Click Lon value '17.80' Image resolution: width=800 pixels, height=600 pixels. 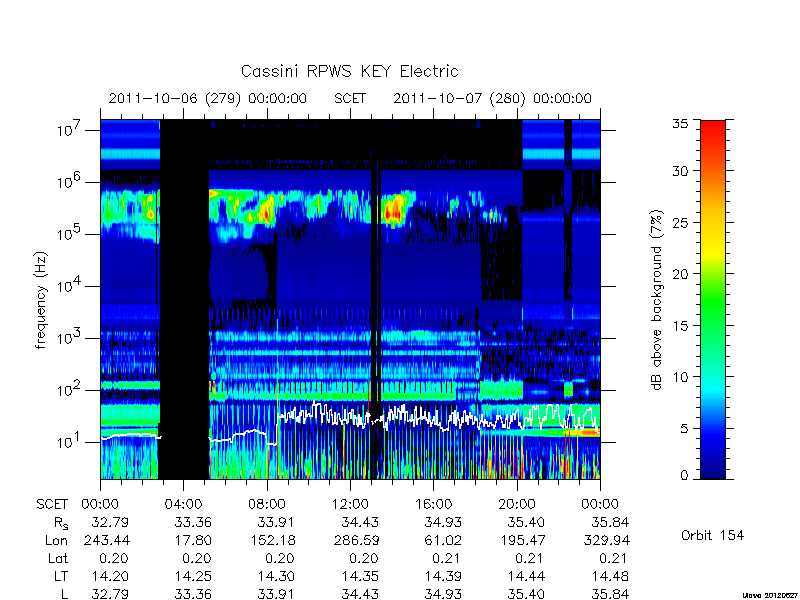(193, 540)
